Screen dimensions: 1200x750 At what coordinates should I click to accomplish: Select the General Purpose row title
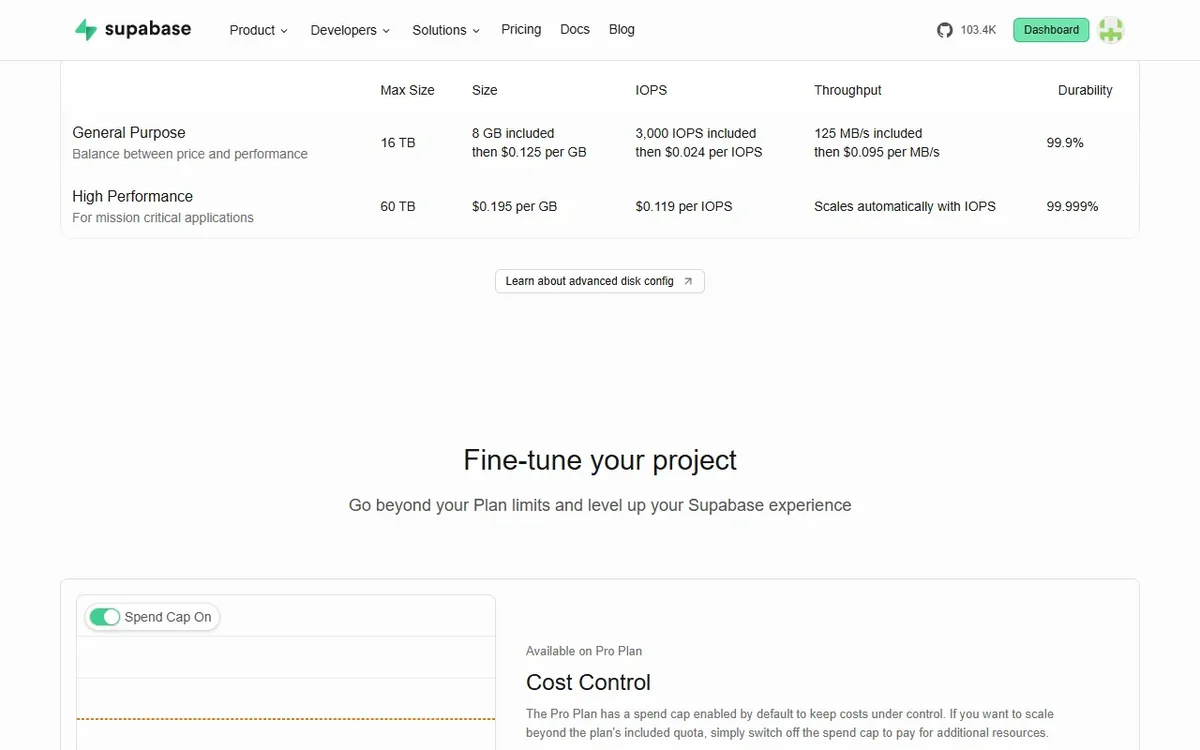[129, 133]
